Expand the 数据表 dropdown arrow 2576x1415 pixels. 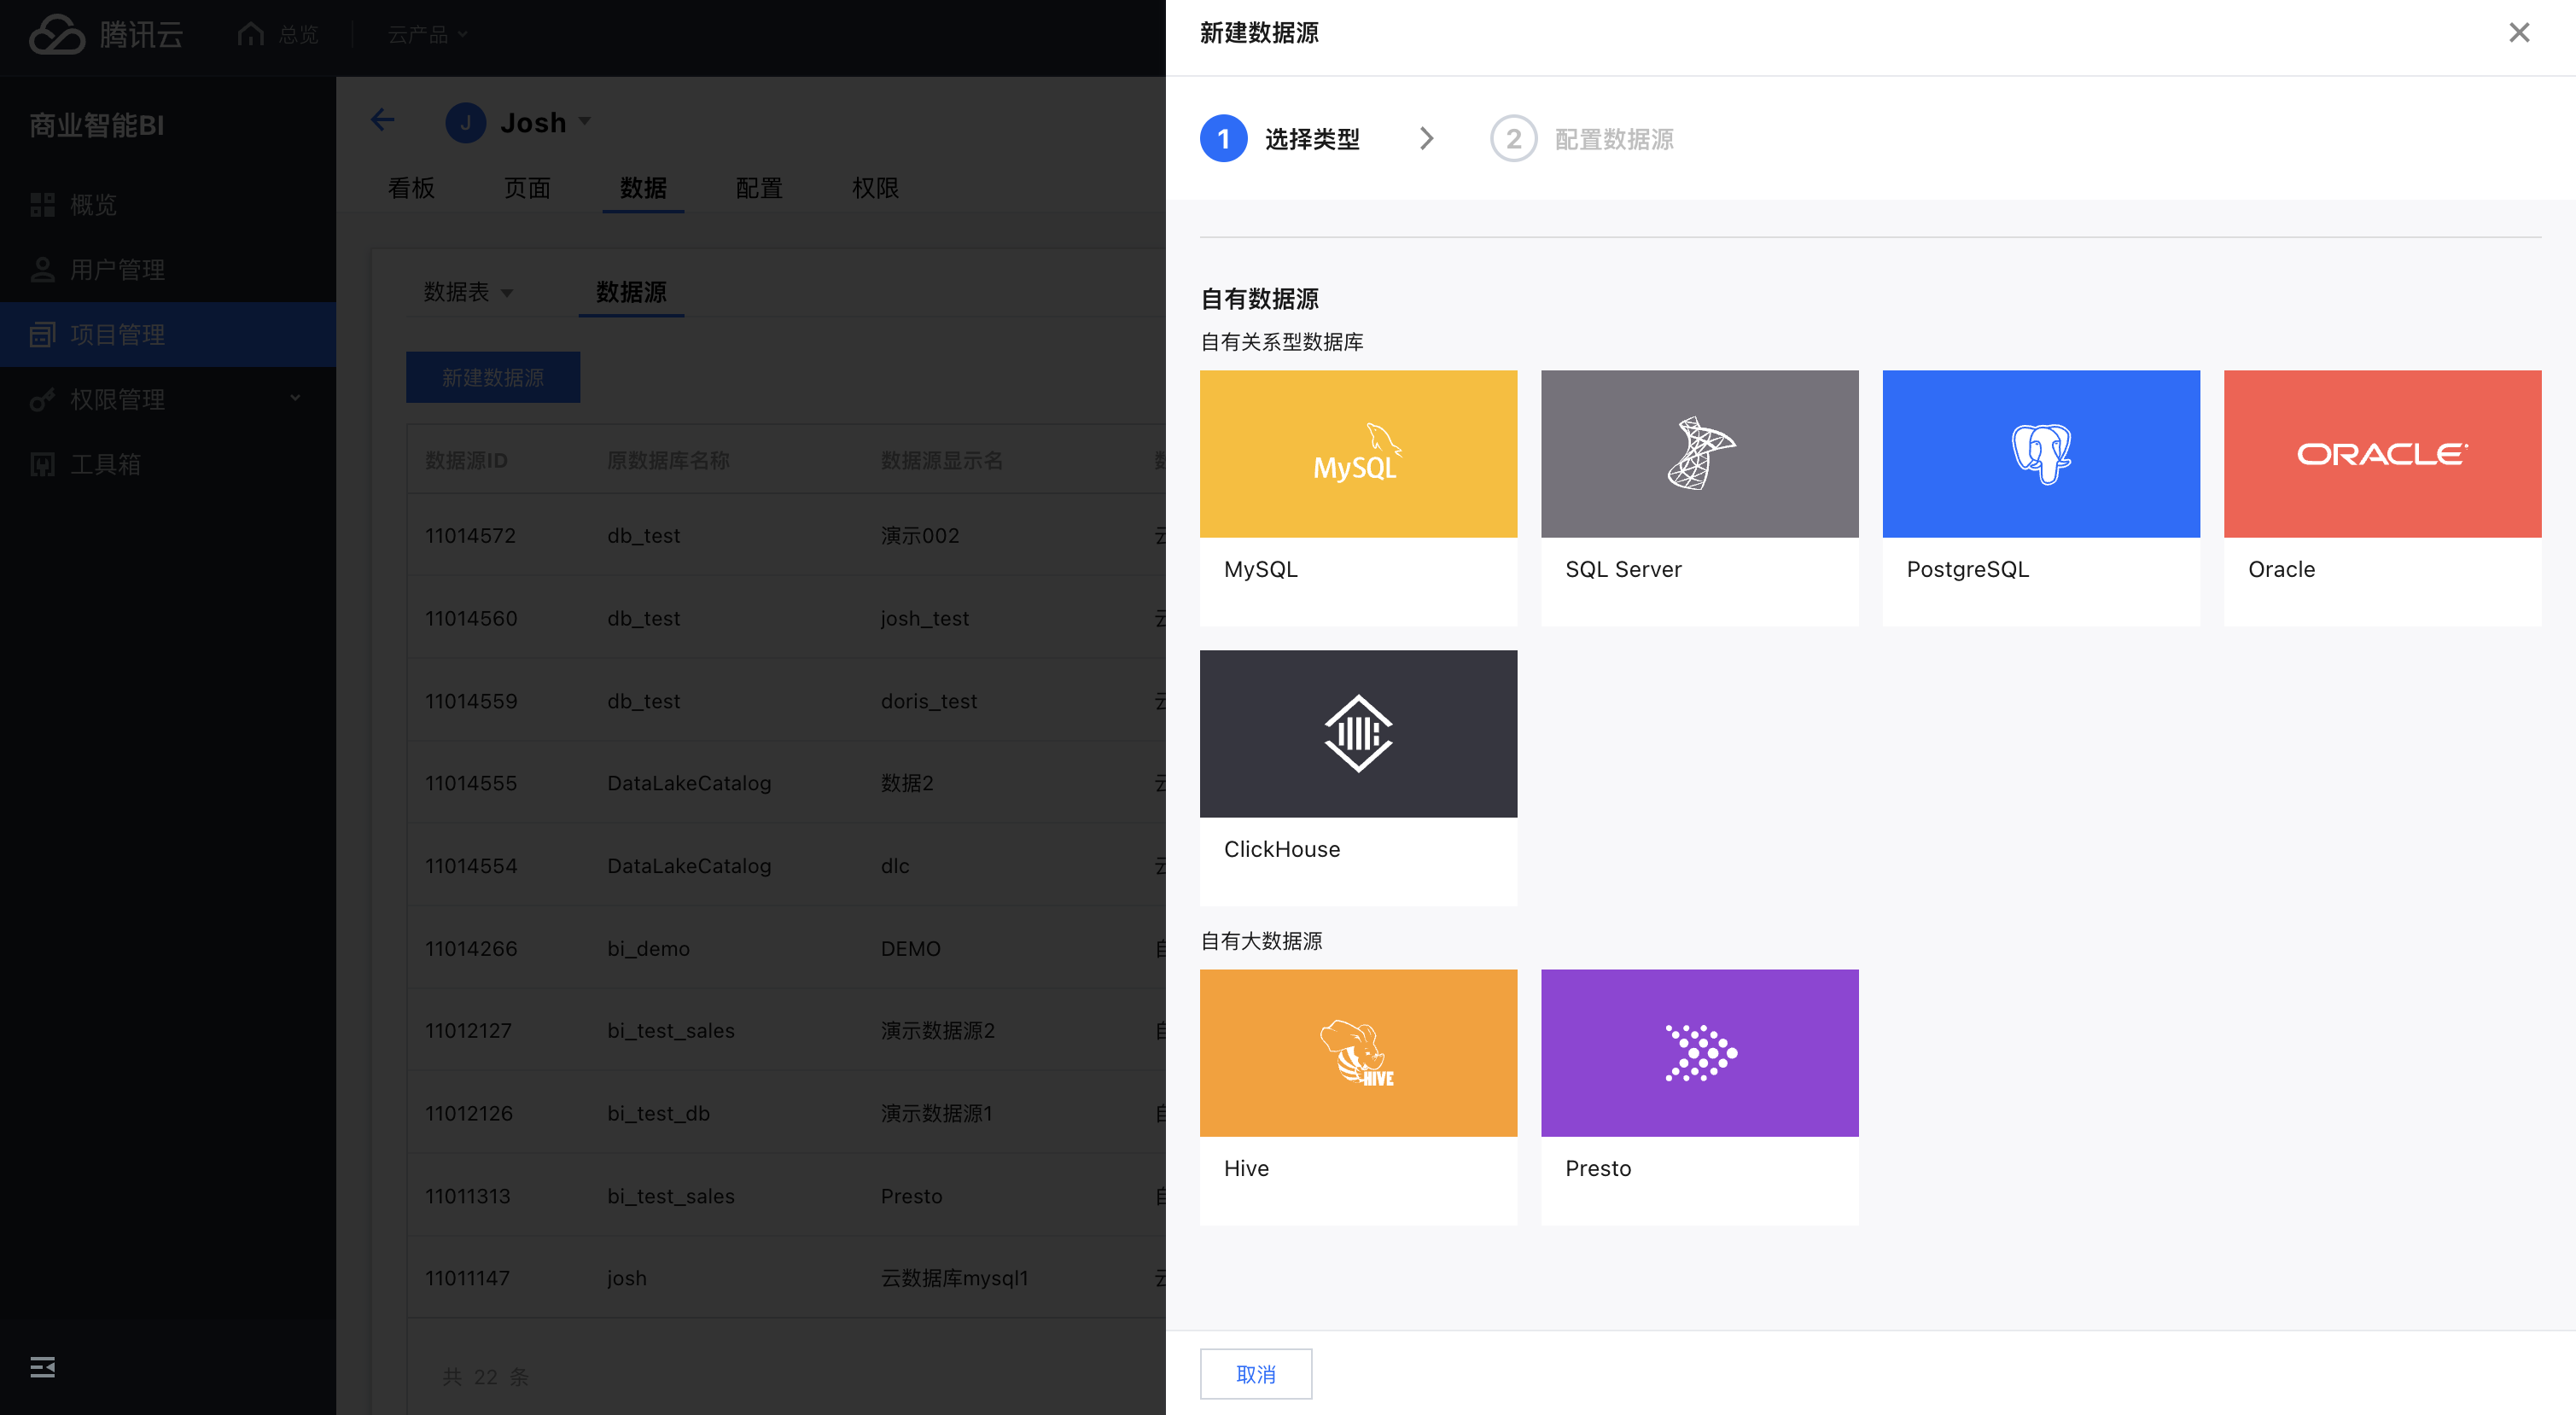(x=507, y=293)
